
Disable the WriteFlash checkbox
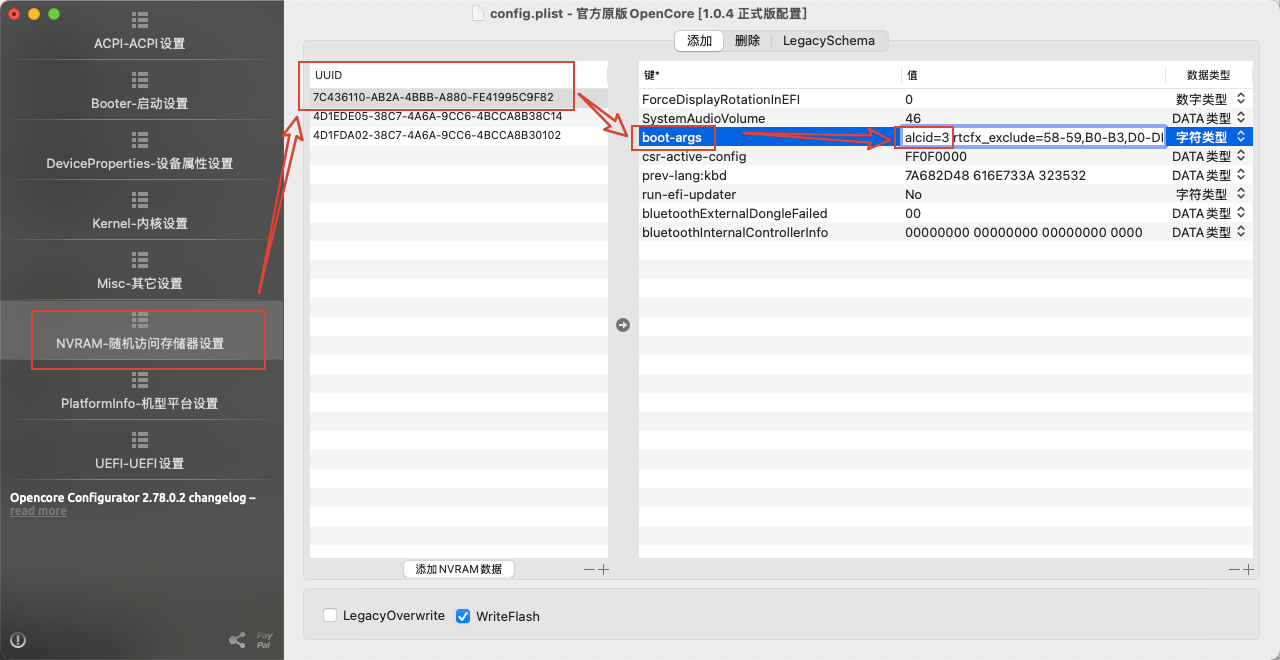463,616
